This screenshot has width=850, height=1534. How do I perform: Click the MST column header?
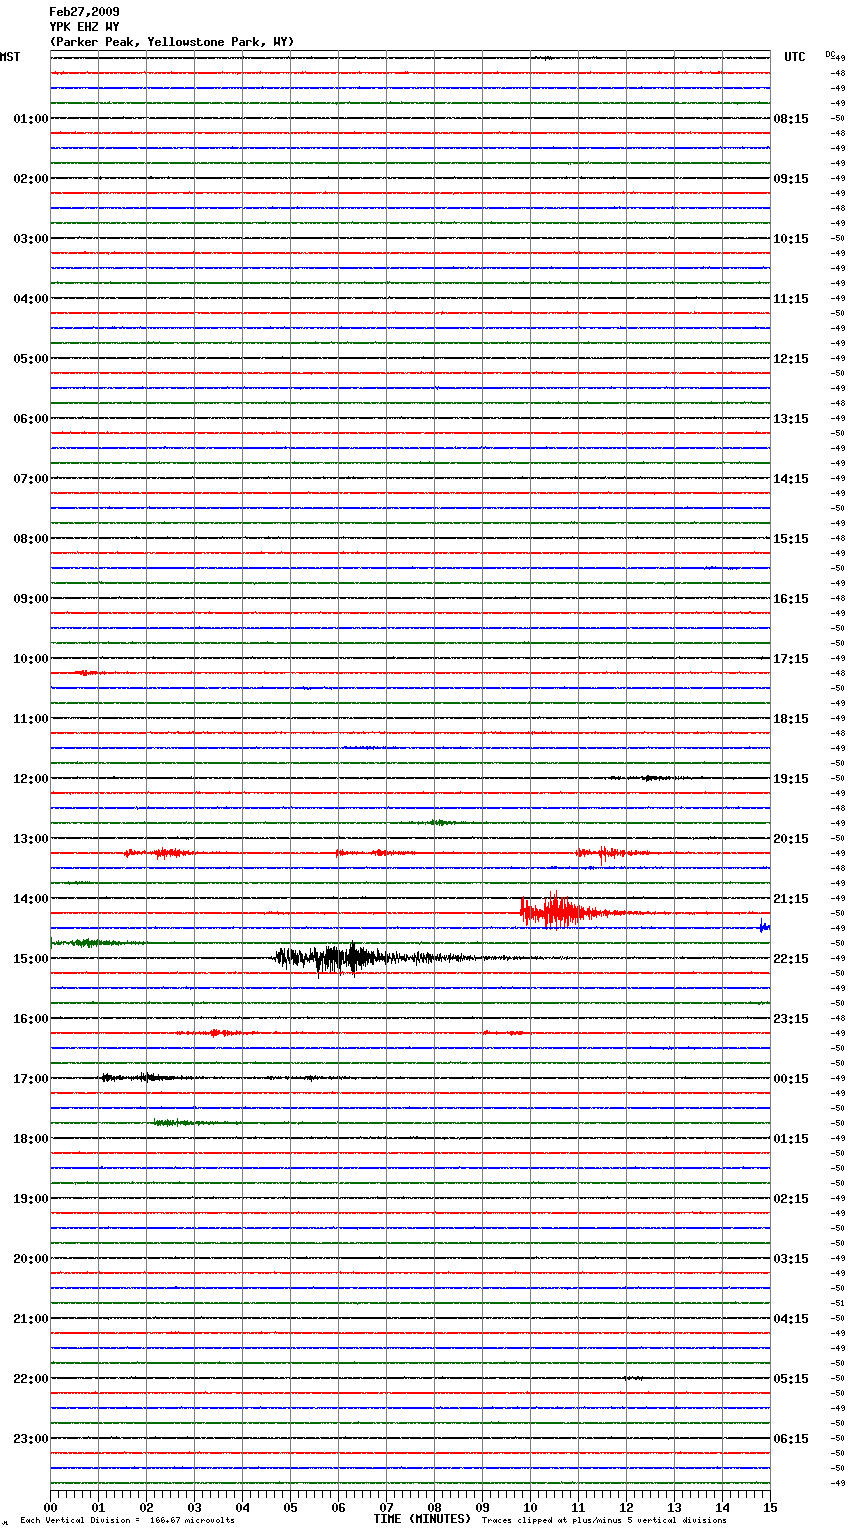pyautogui.click(x=10, y=57)
